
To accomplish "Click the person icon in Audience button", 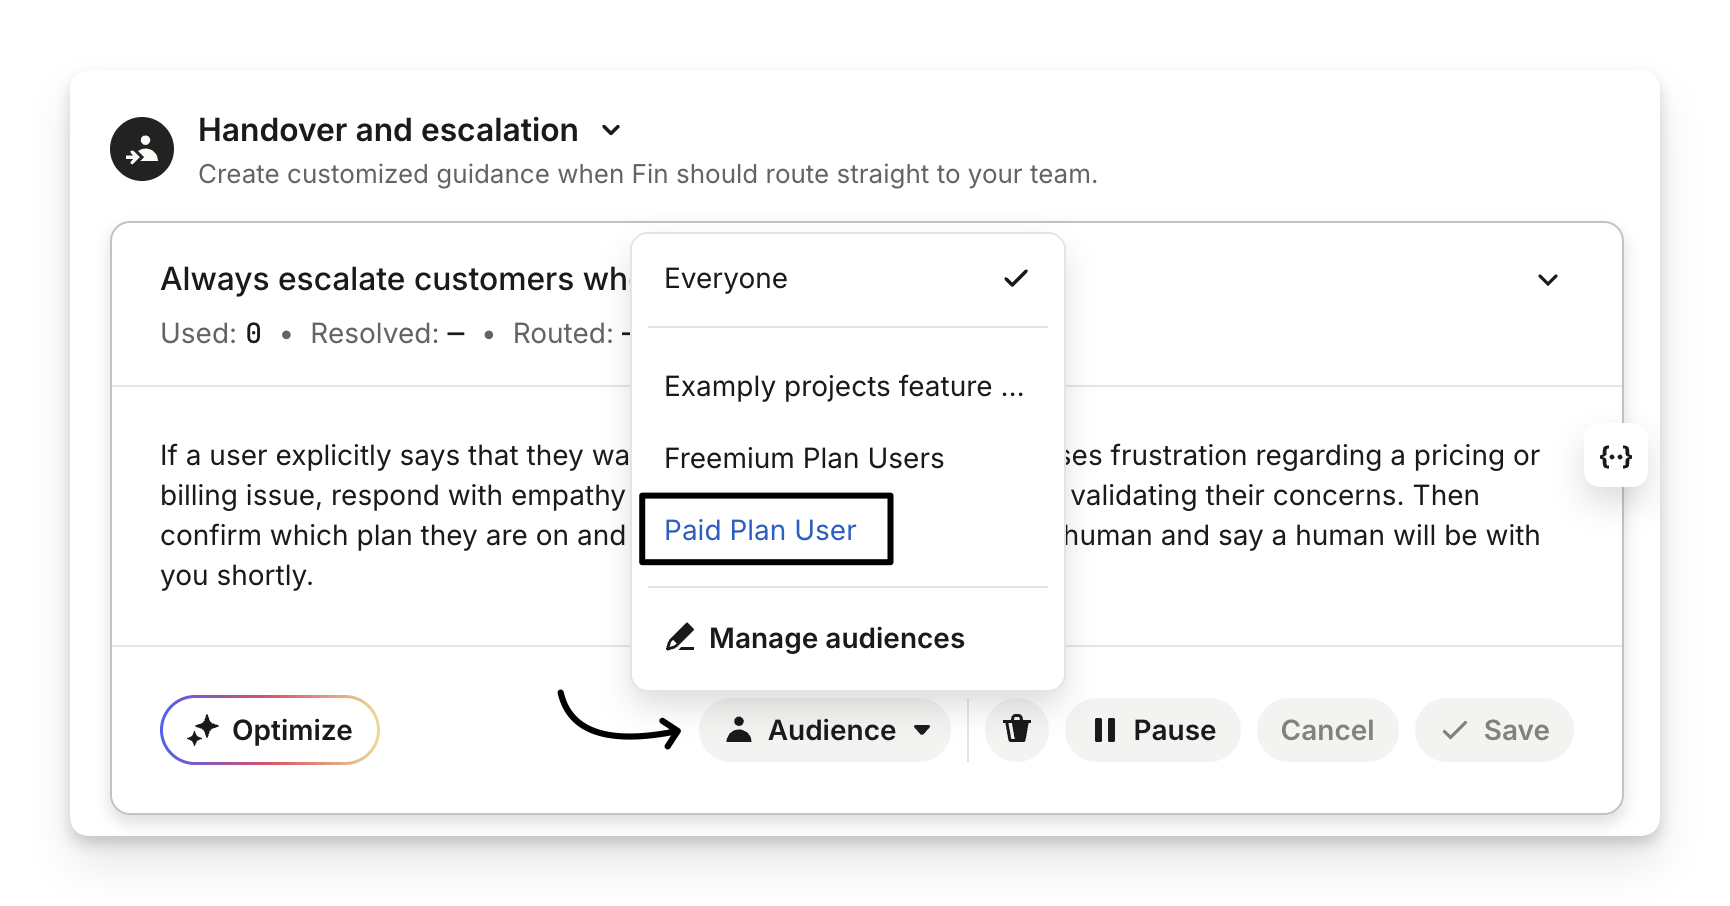I will coord(739,730).
